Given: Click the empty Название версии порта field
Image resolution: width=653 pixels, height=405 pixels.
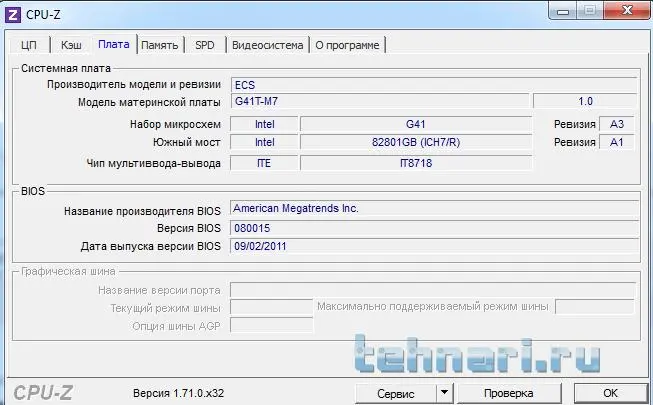Looking at the screenshot, I should [x=433, y=290].
